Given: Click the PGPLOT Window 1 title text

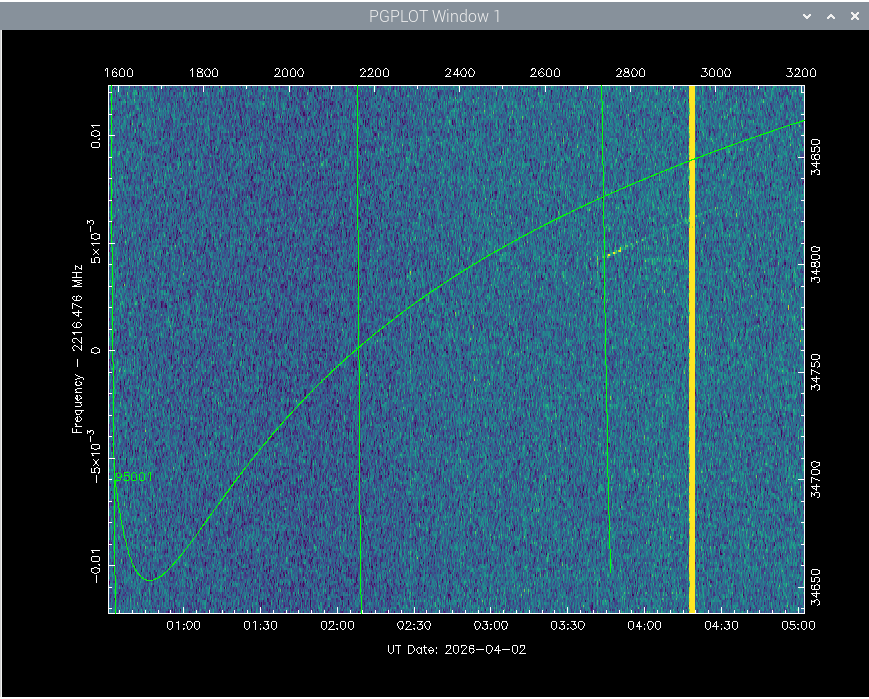Looking at the screenshot, I should tap(434, 16).
